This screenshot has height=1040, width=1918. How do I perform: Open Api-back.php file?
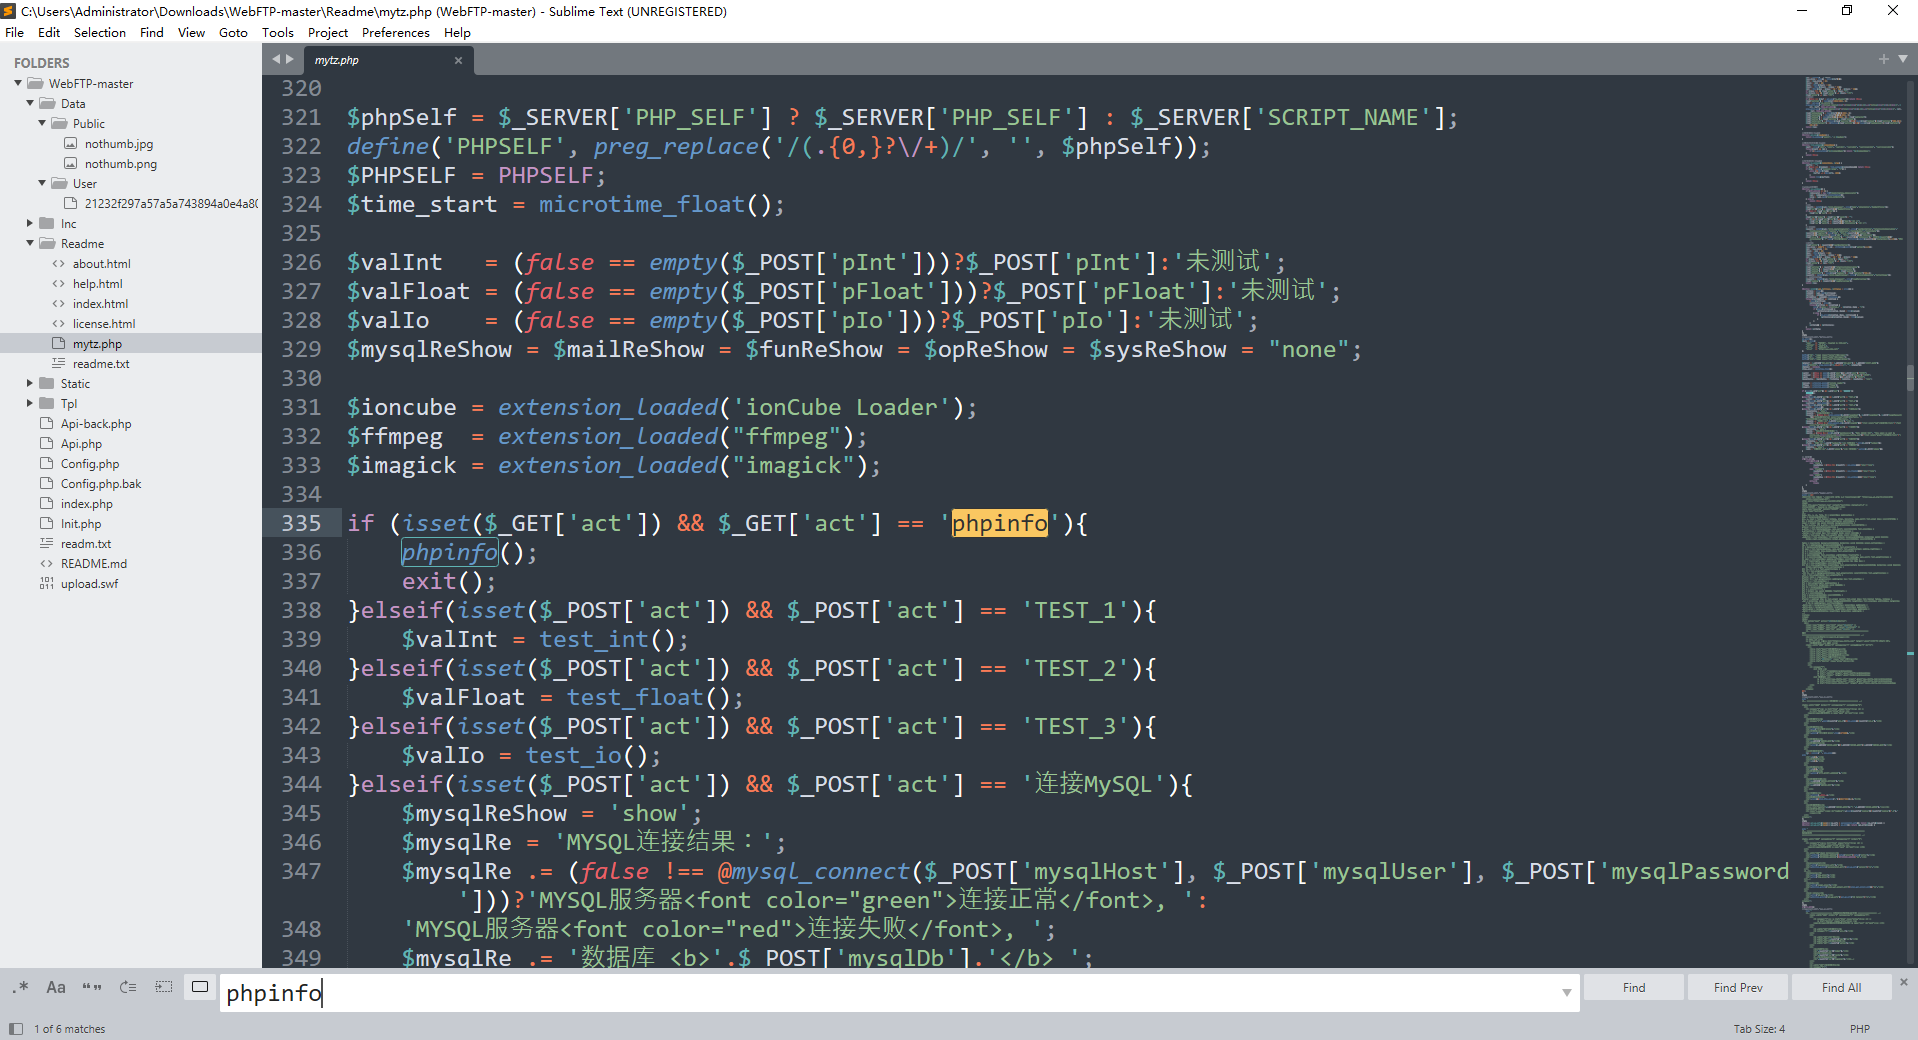pos(95,424)
